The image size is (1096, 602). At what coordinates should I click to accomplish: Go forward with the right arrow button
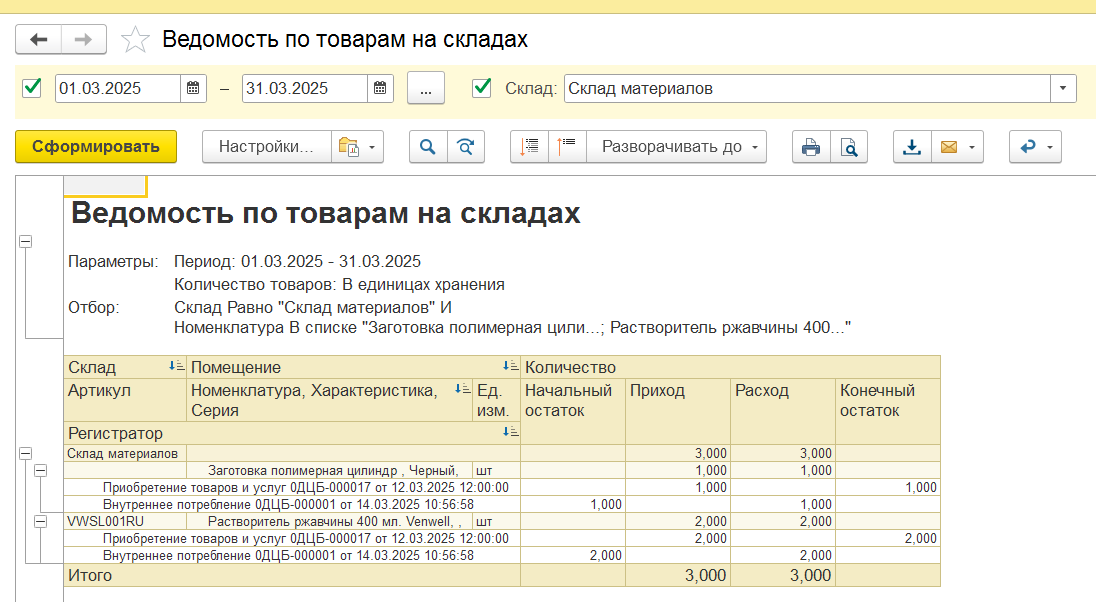point(84,39)
